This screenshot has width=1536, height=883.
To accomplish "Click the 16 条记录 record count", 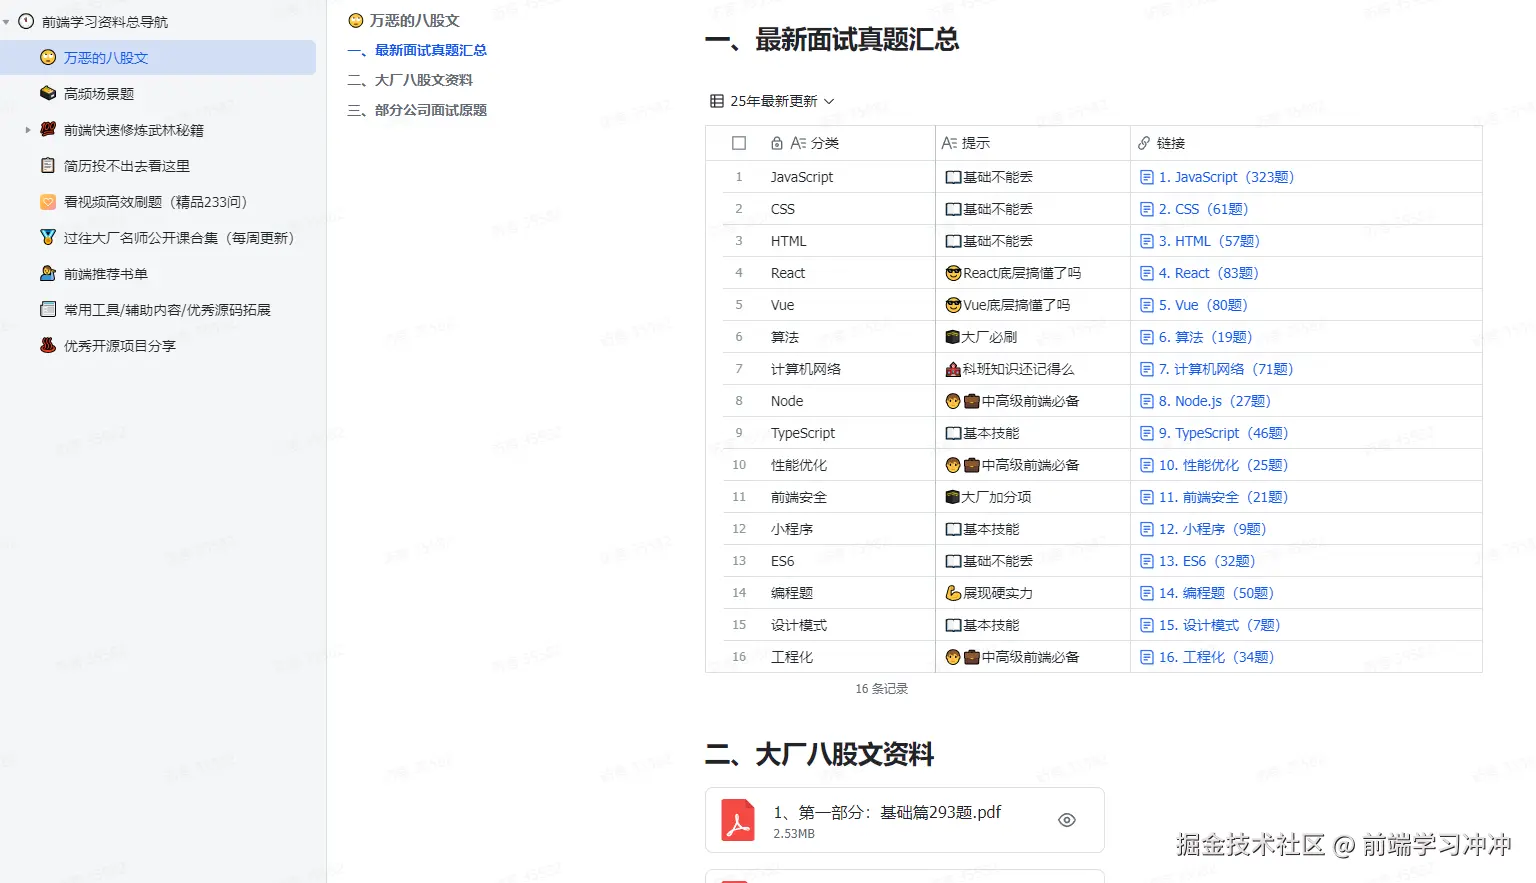I will point(881,689).
